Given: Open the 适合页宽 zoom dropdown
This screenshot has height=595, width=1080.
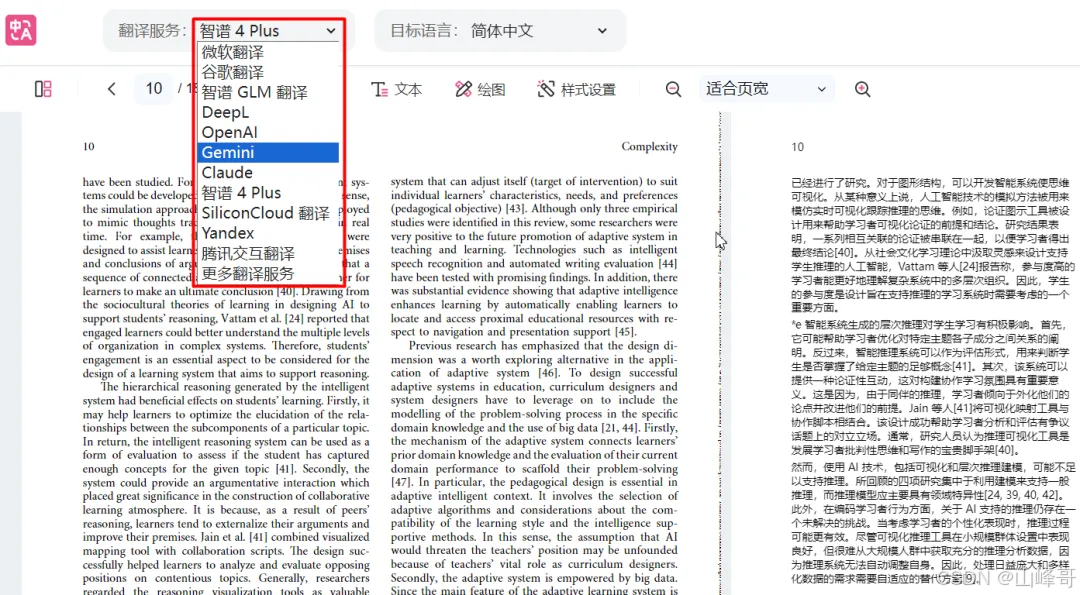Looking at the screenshot, I should [x=766, y=89].
